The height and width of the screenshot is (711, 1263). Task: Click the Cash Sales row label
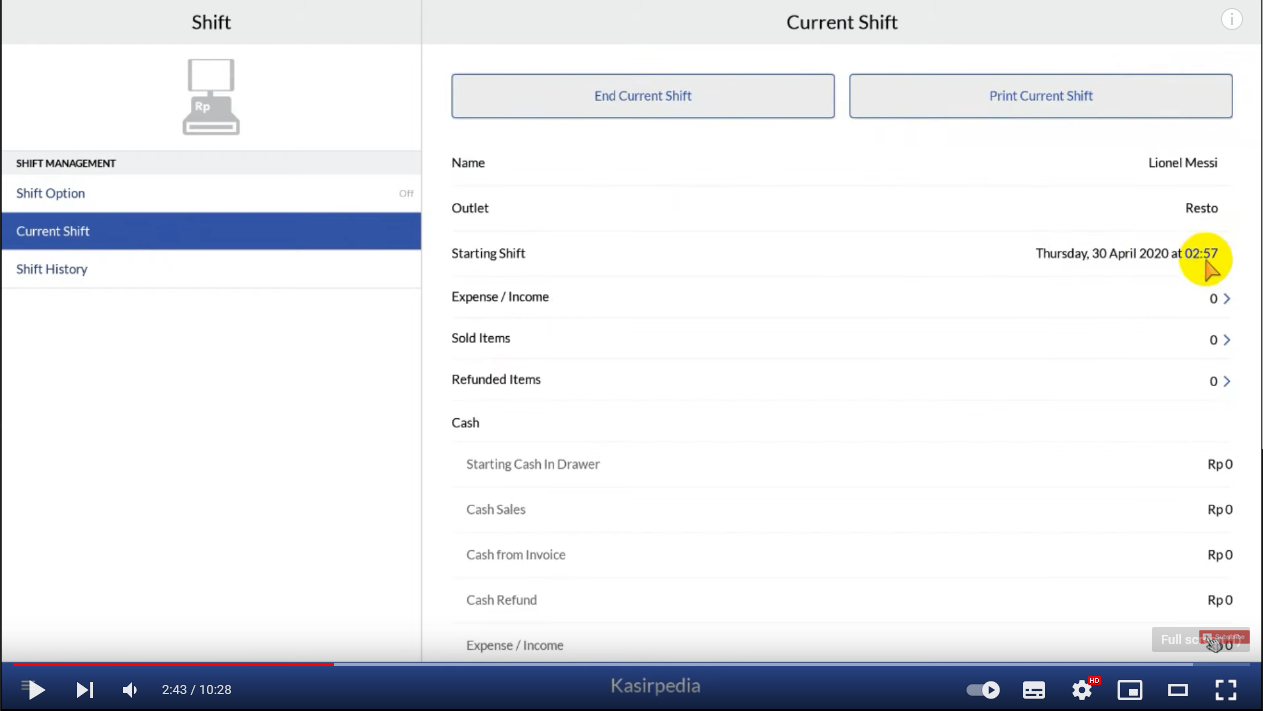pyautogui.click(x=496, y=509)
